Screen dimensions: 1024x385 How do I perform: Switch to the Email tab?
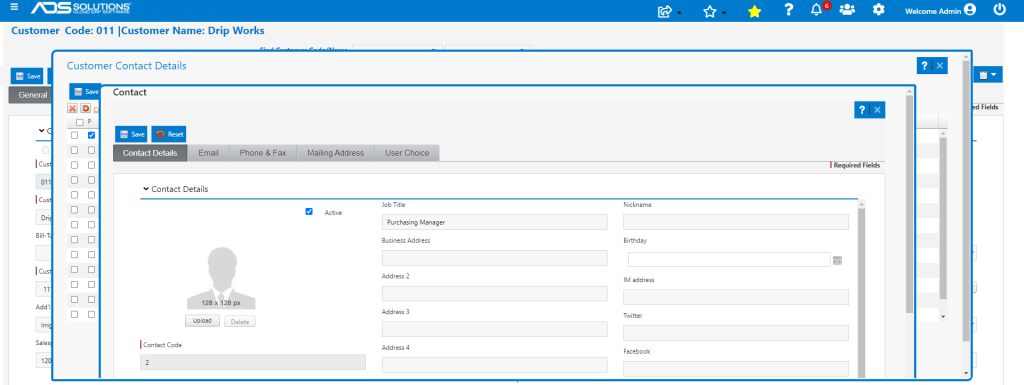click(208, 153)
